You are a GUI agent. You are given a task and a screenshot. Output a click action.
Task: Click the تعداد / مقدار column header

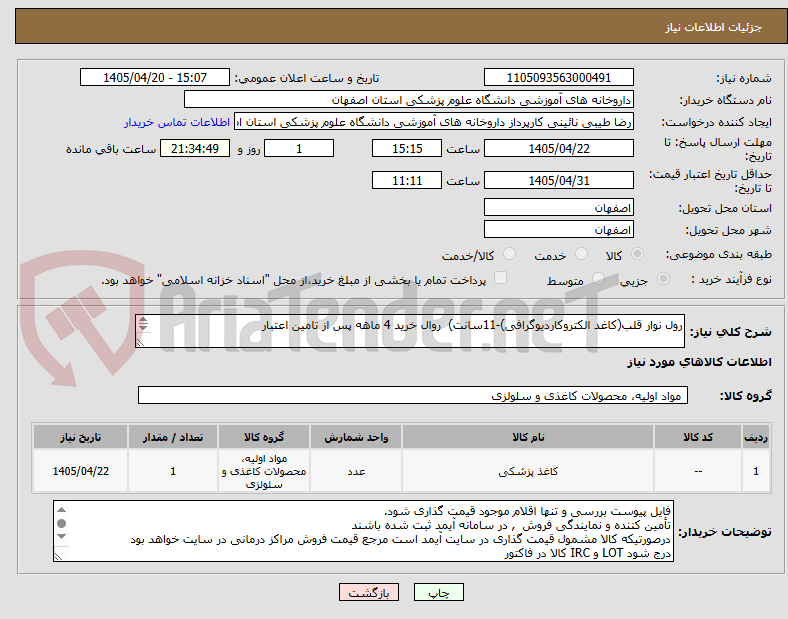[x=173, y=437]
